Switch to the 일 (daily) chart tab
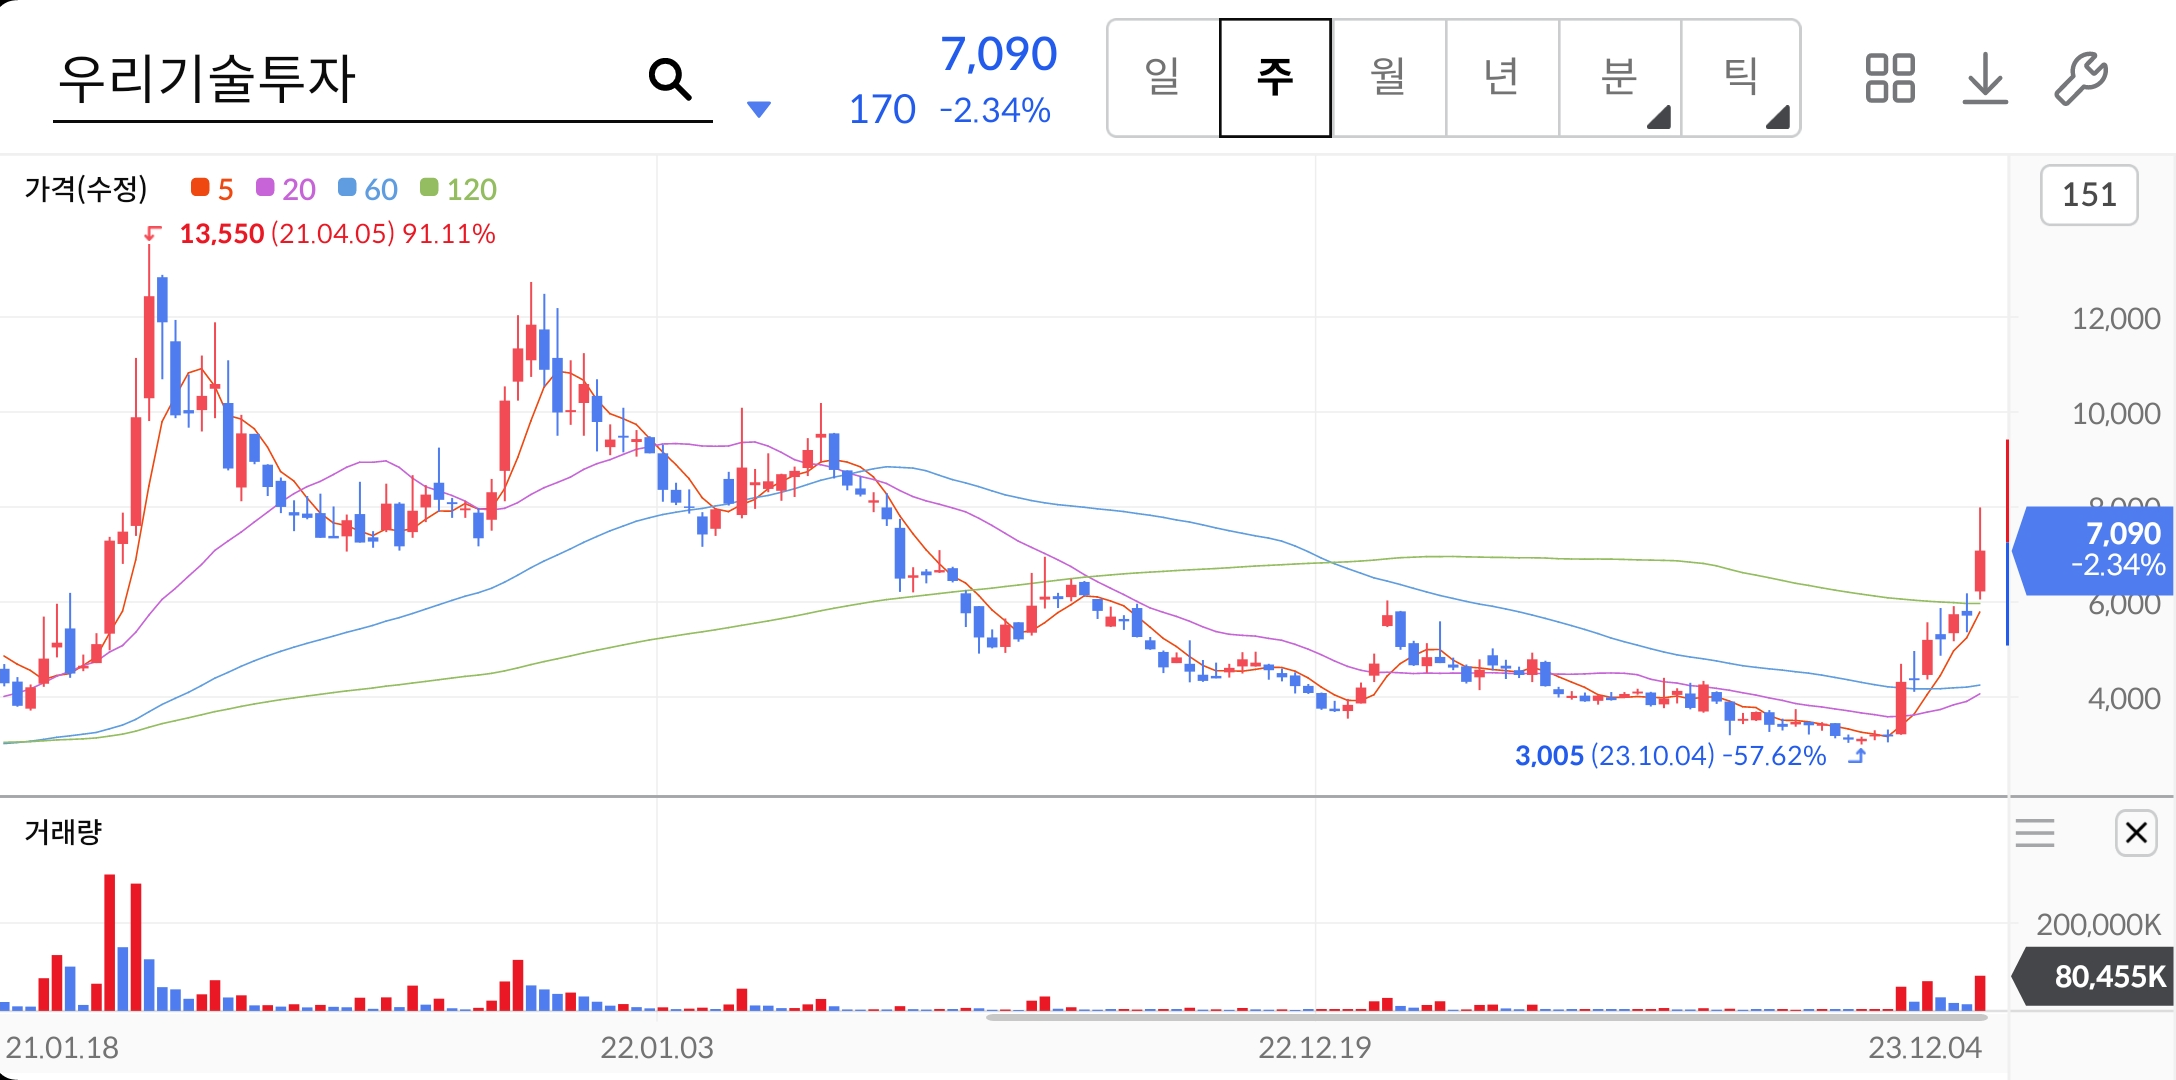The width and height of the screenshot is (2176, 1080). point(1163,78)
